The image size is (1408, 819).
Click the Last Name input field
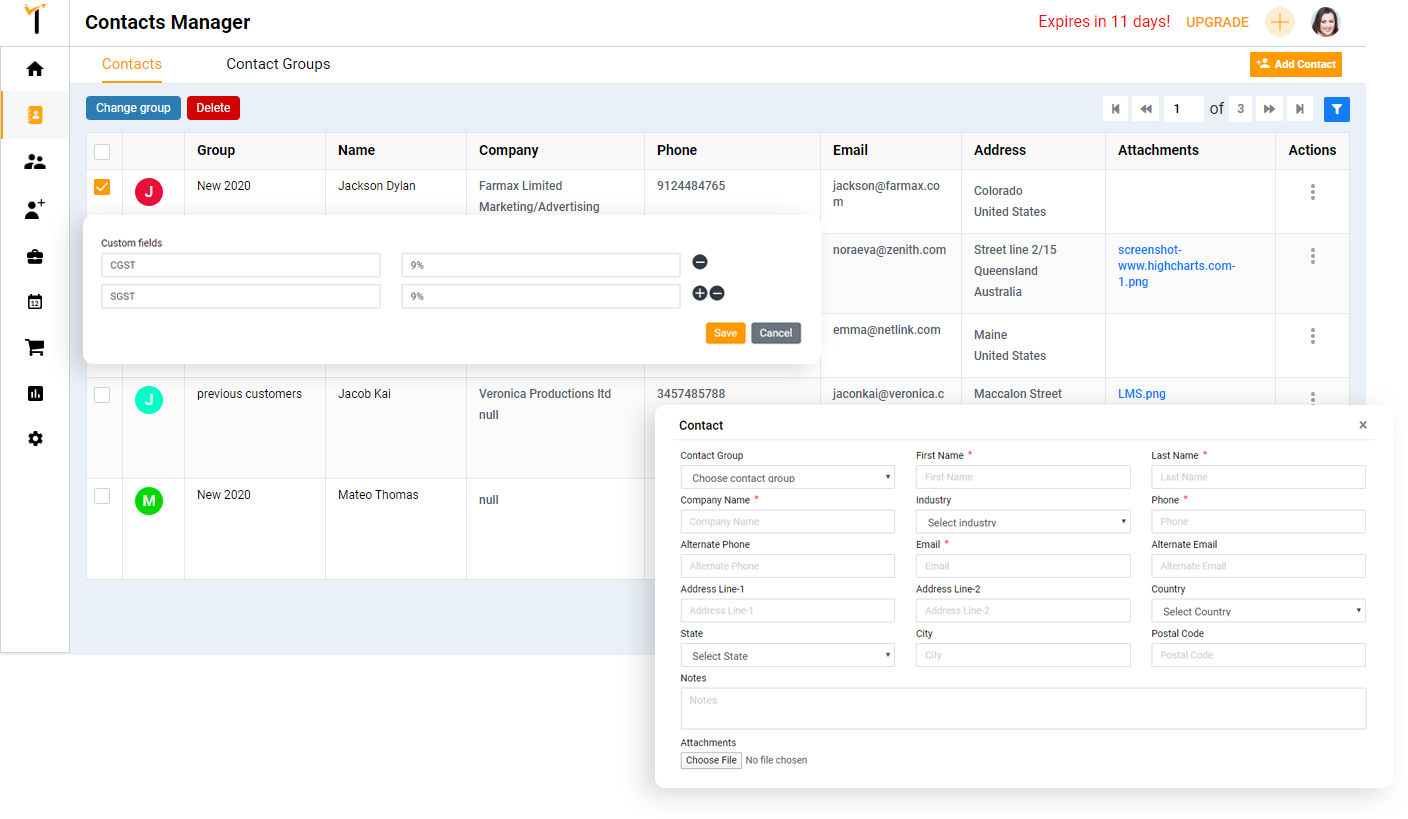point(1258,477)
